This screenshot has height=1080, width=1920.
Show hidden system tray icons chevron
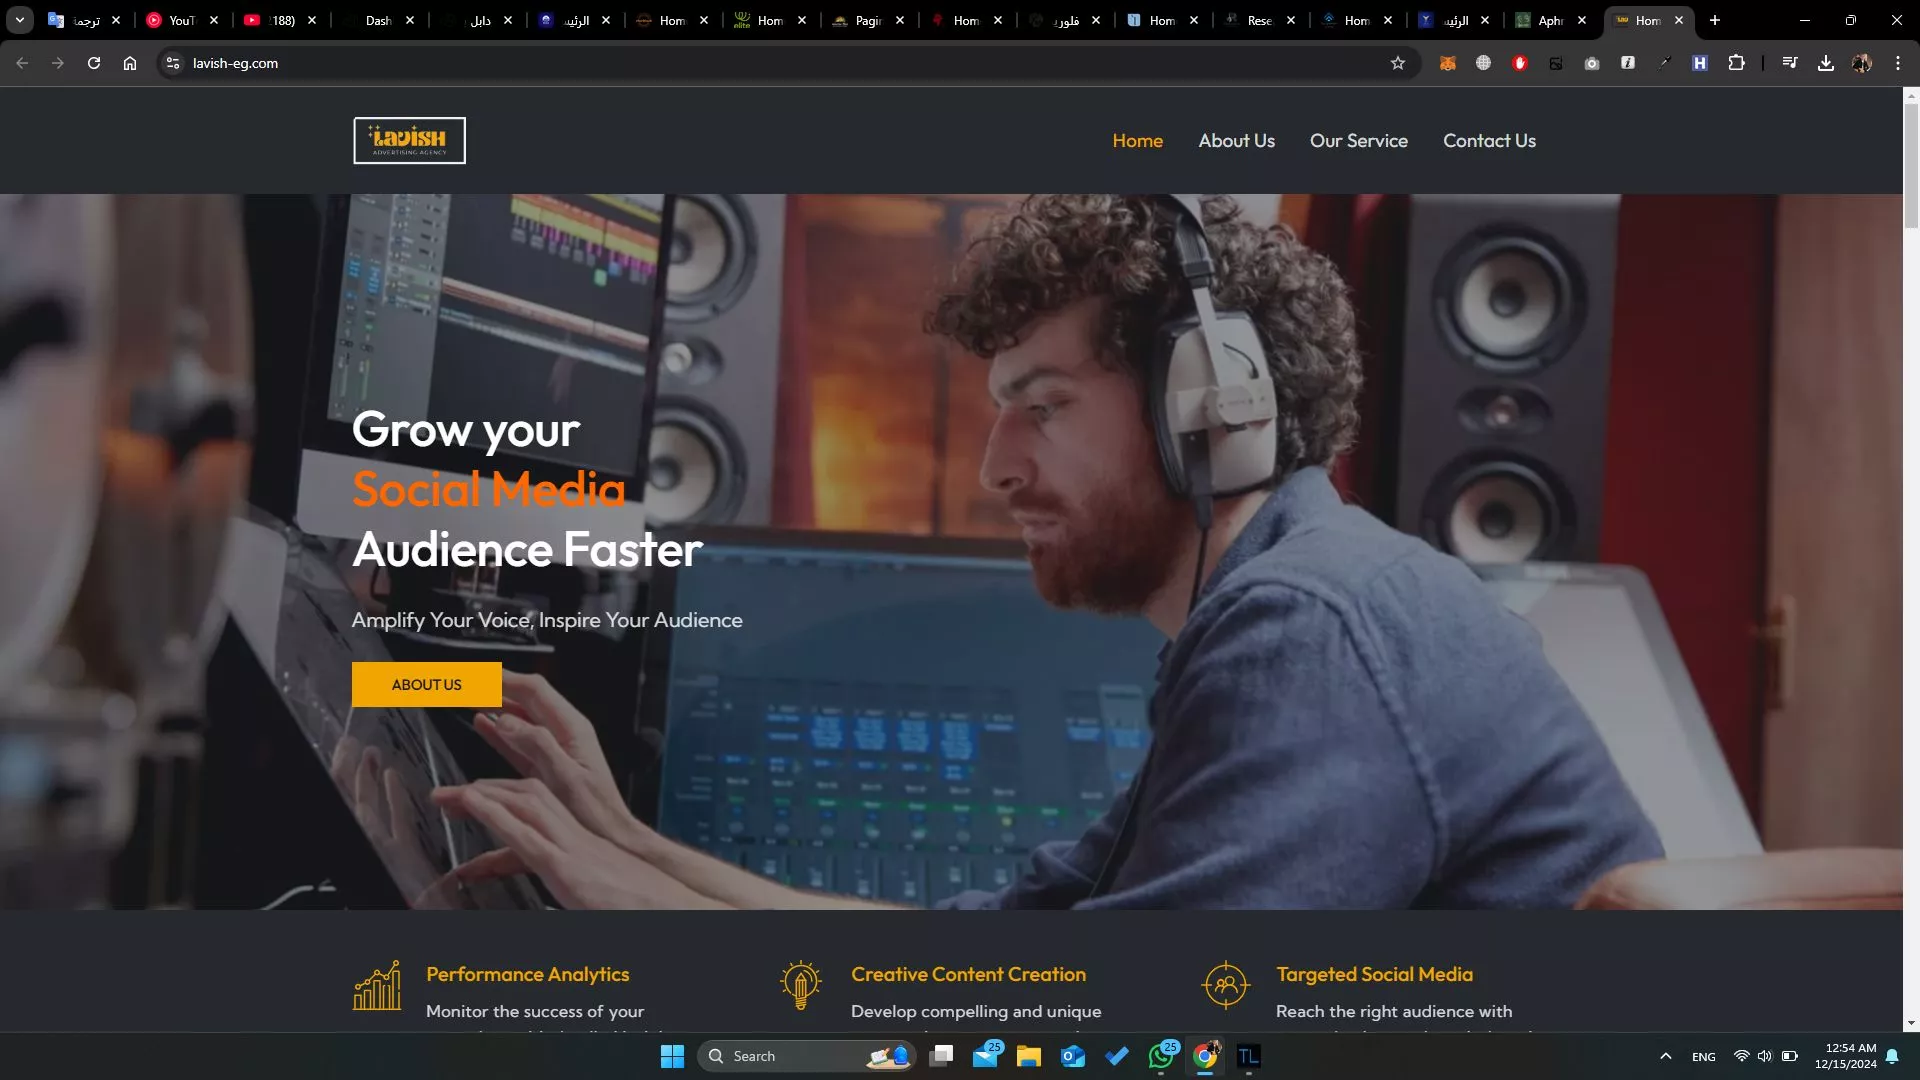click(x=1666, y=1056)
